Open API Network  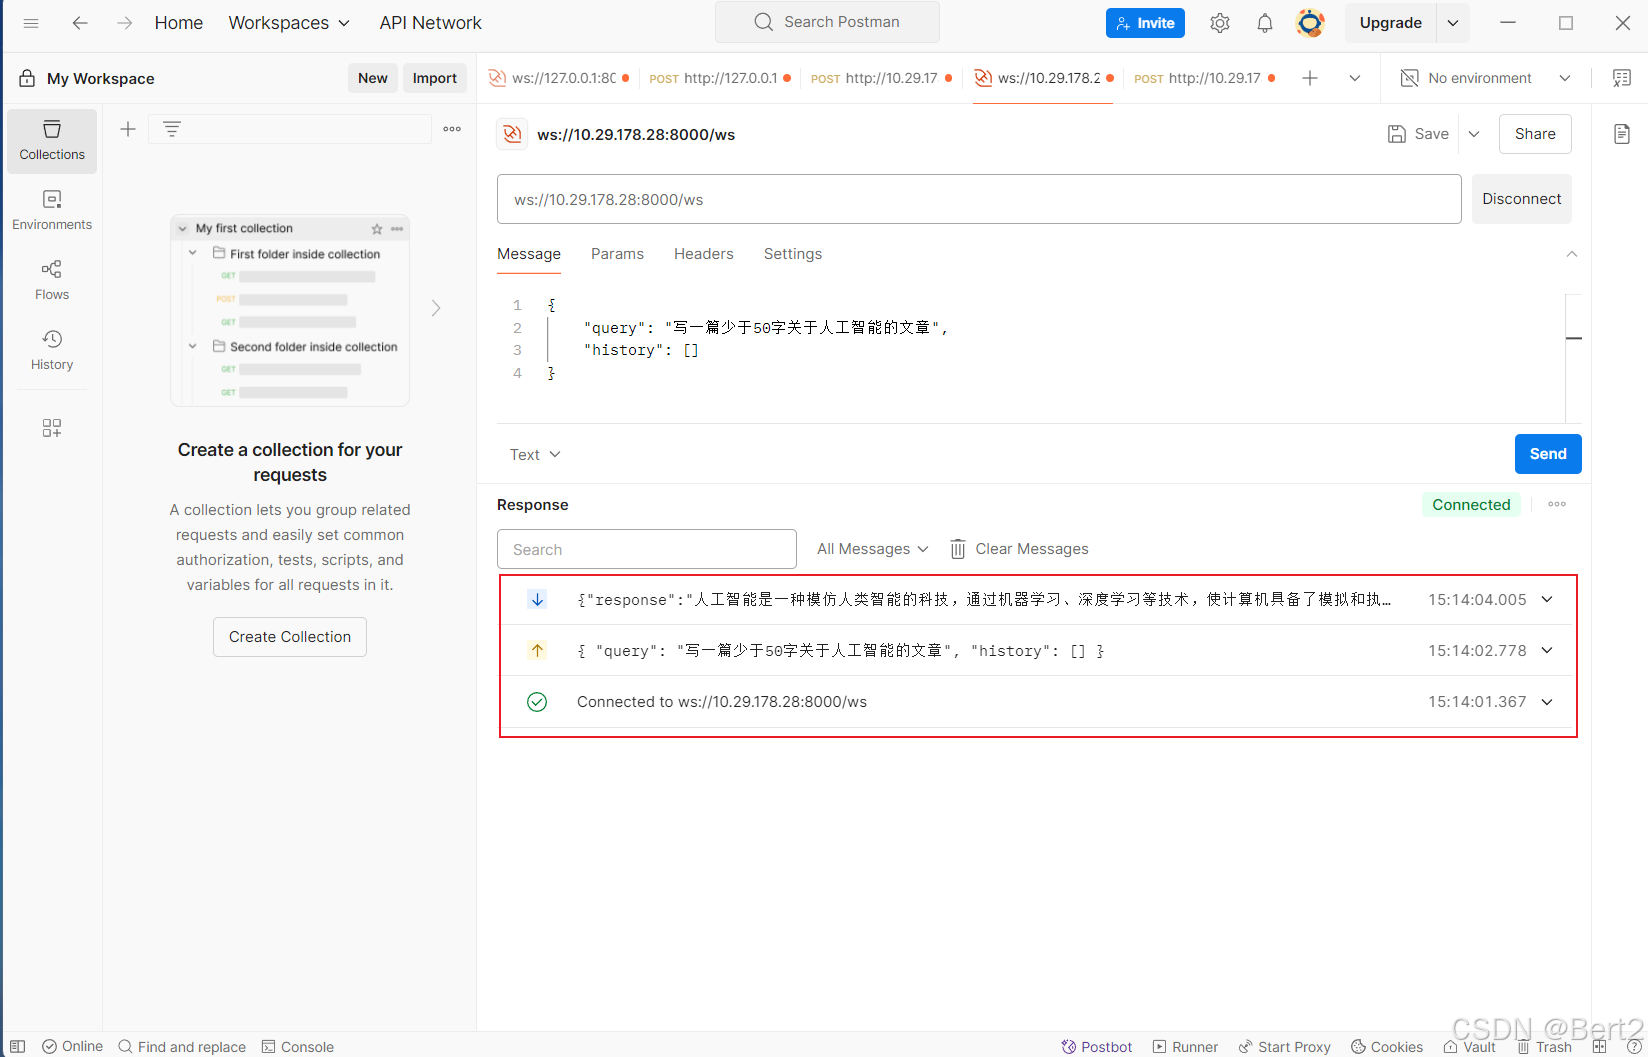(431, 23)
